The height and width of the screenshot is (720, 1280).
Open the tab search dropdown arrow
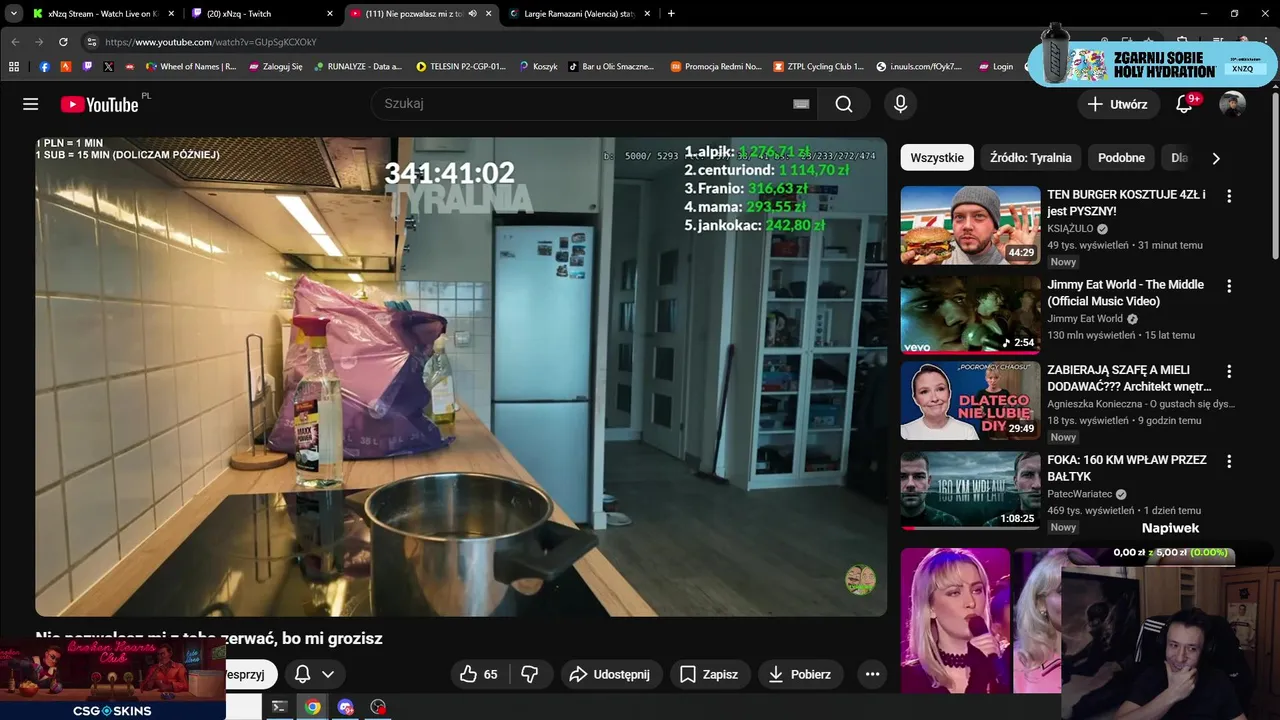(x=13, y=14)
